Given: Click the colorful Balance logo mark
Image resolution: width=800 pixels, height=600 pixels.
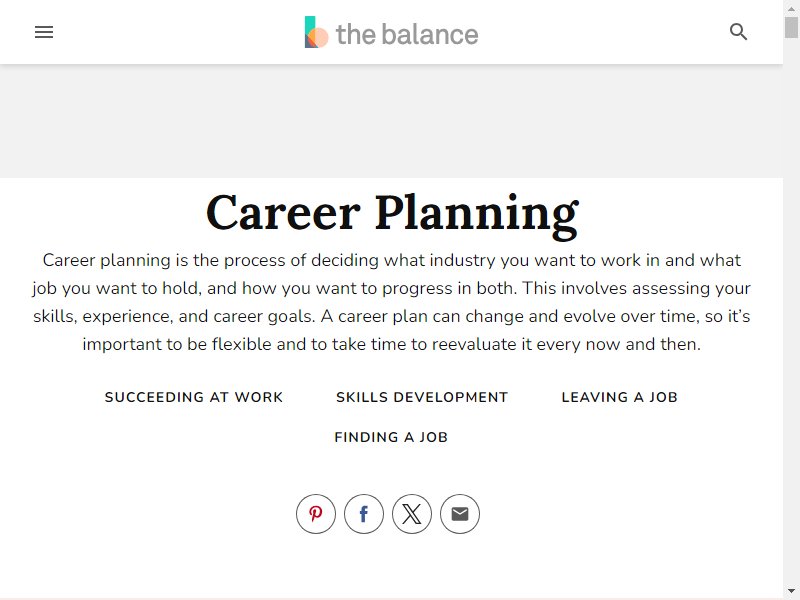Looking at the screenshot, I should (x=316, y=32).
